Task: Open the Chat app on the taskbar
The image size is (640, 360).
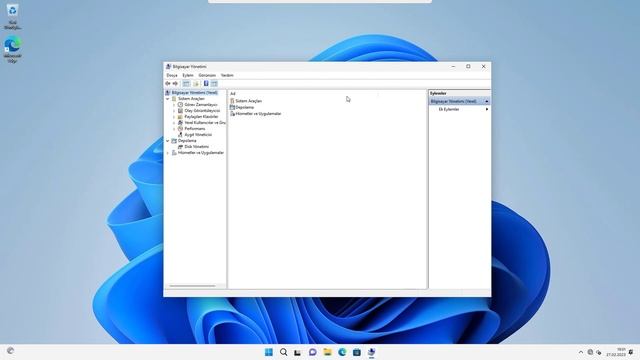Action: tap(313, 352)
